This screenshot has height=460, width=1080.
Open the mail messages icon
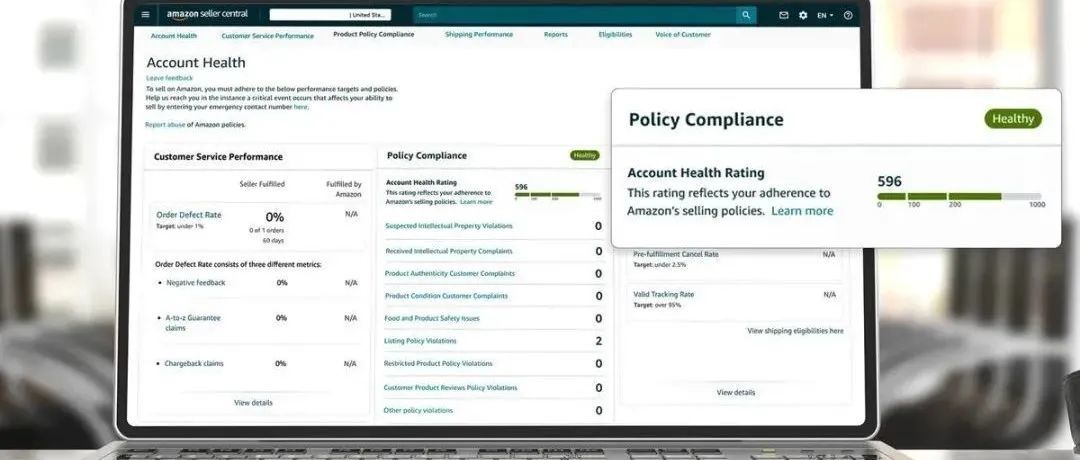(x=784, y=15)
